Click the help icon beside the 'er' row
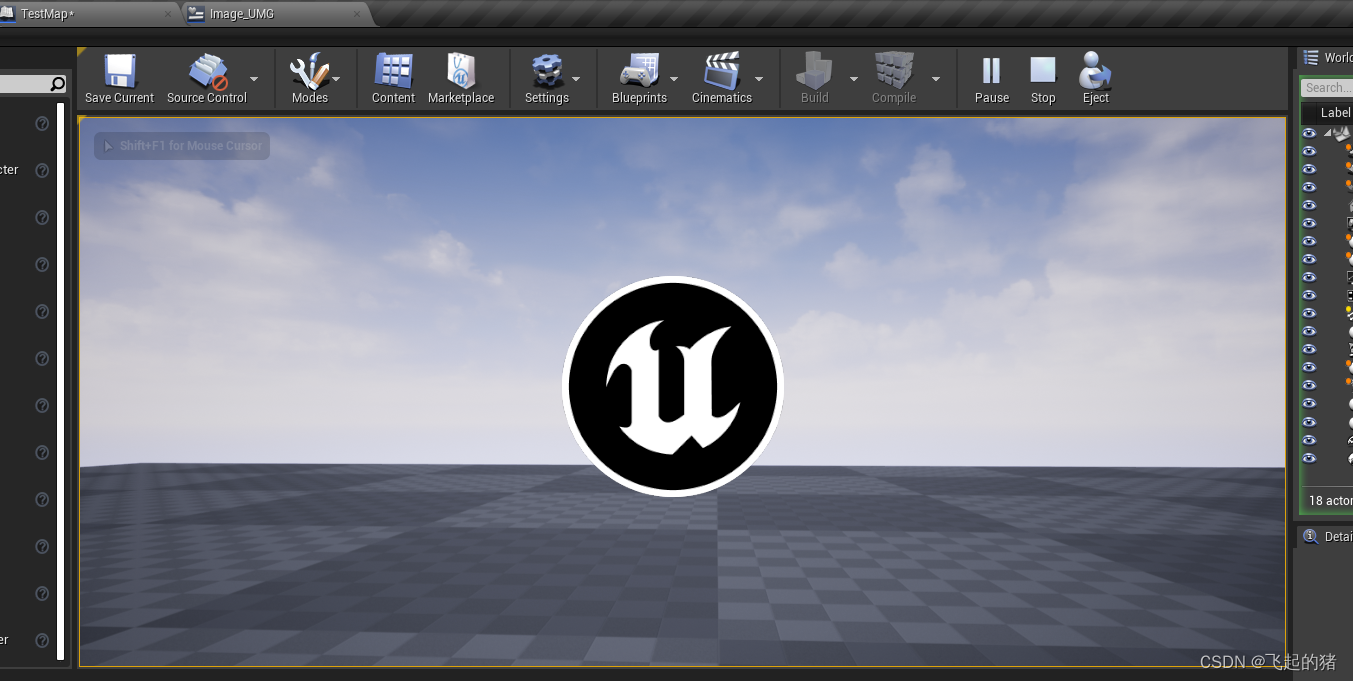Image resolution: width=1353 pixels, height=681 pixels. pyautogui.click(x=42, y=640)
